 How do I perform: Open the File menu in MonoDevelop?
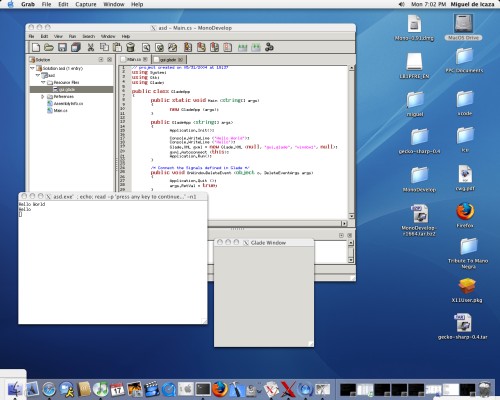[x=31, y=36]
